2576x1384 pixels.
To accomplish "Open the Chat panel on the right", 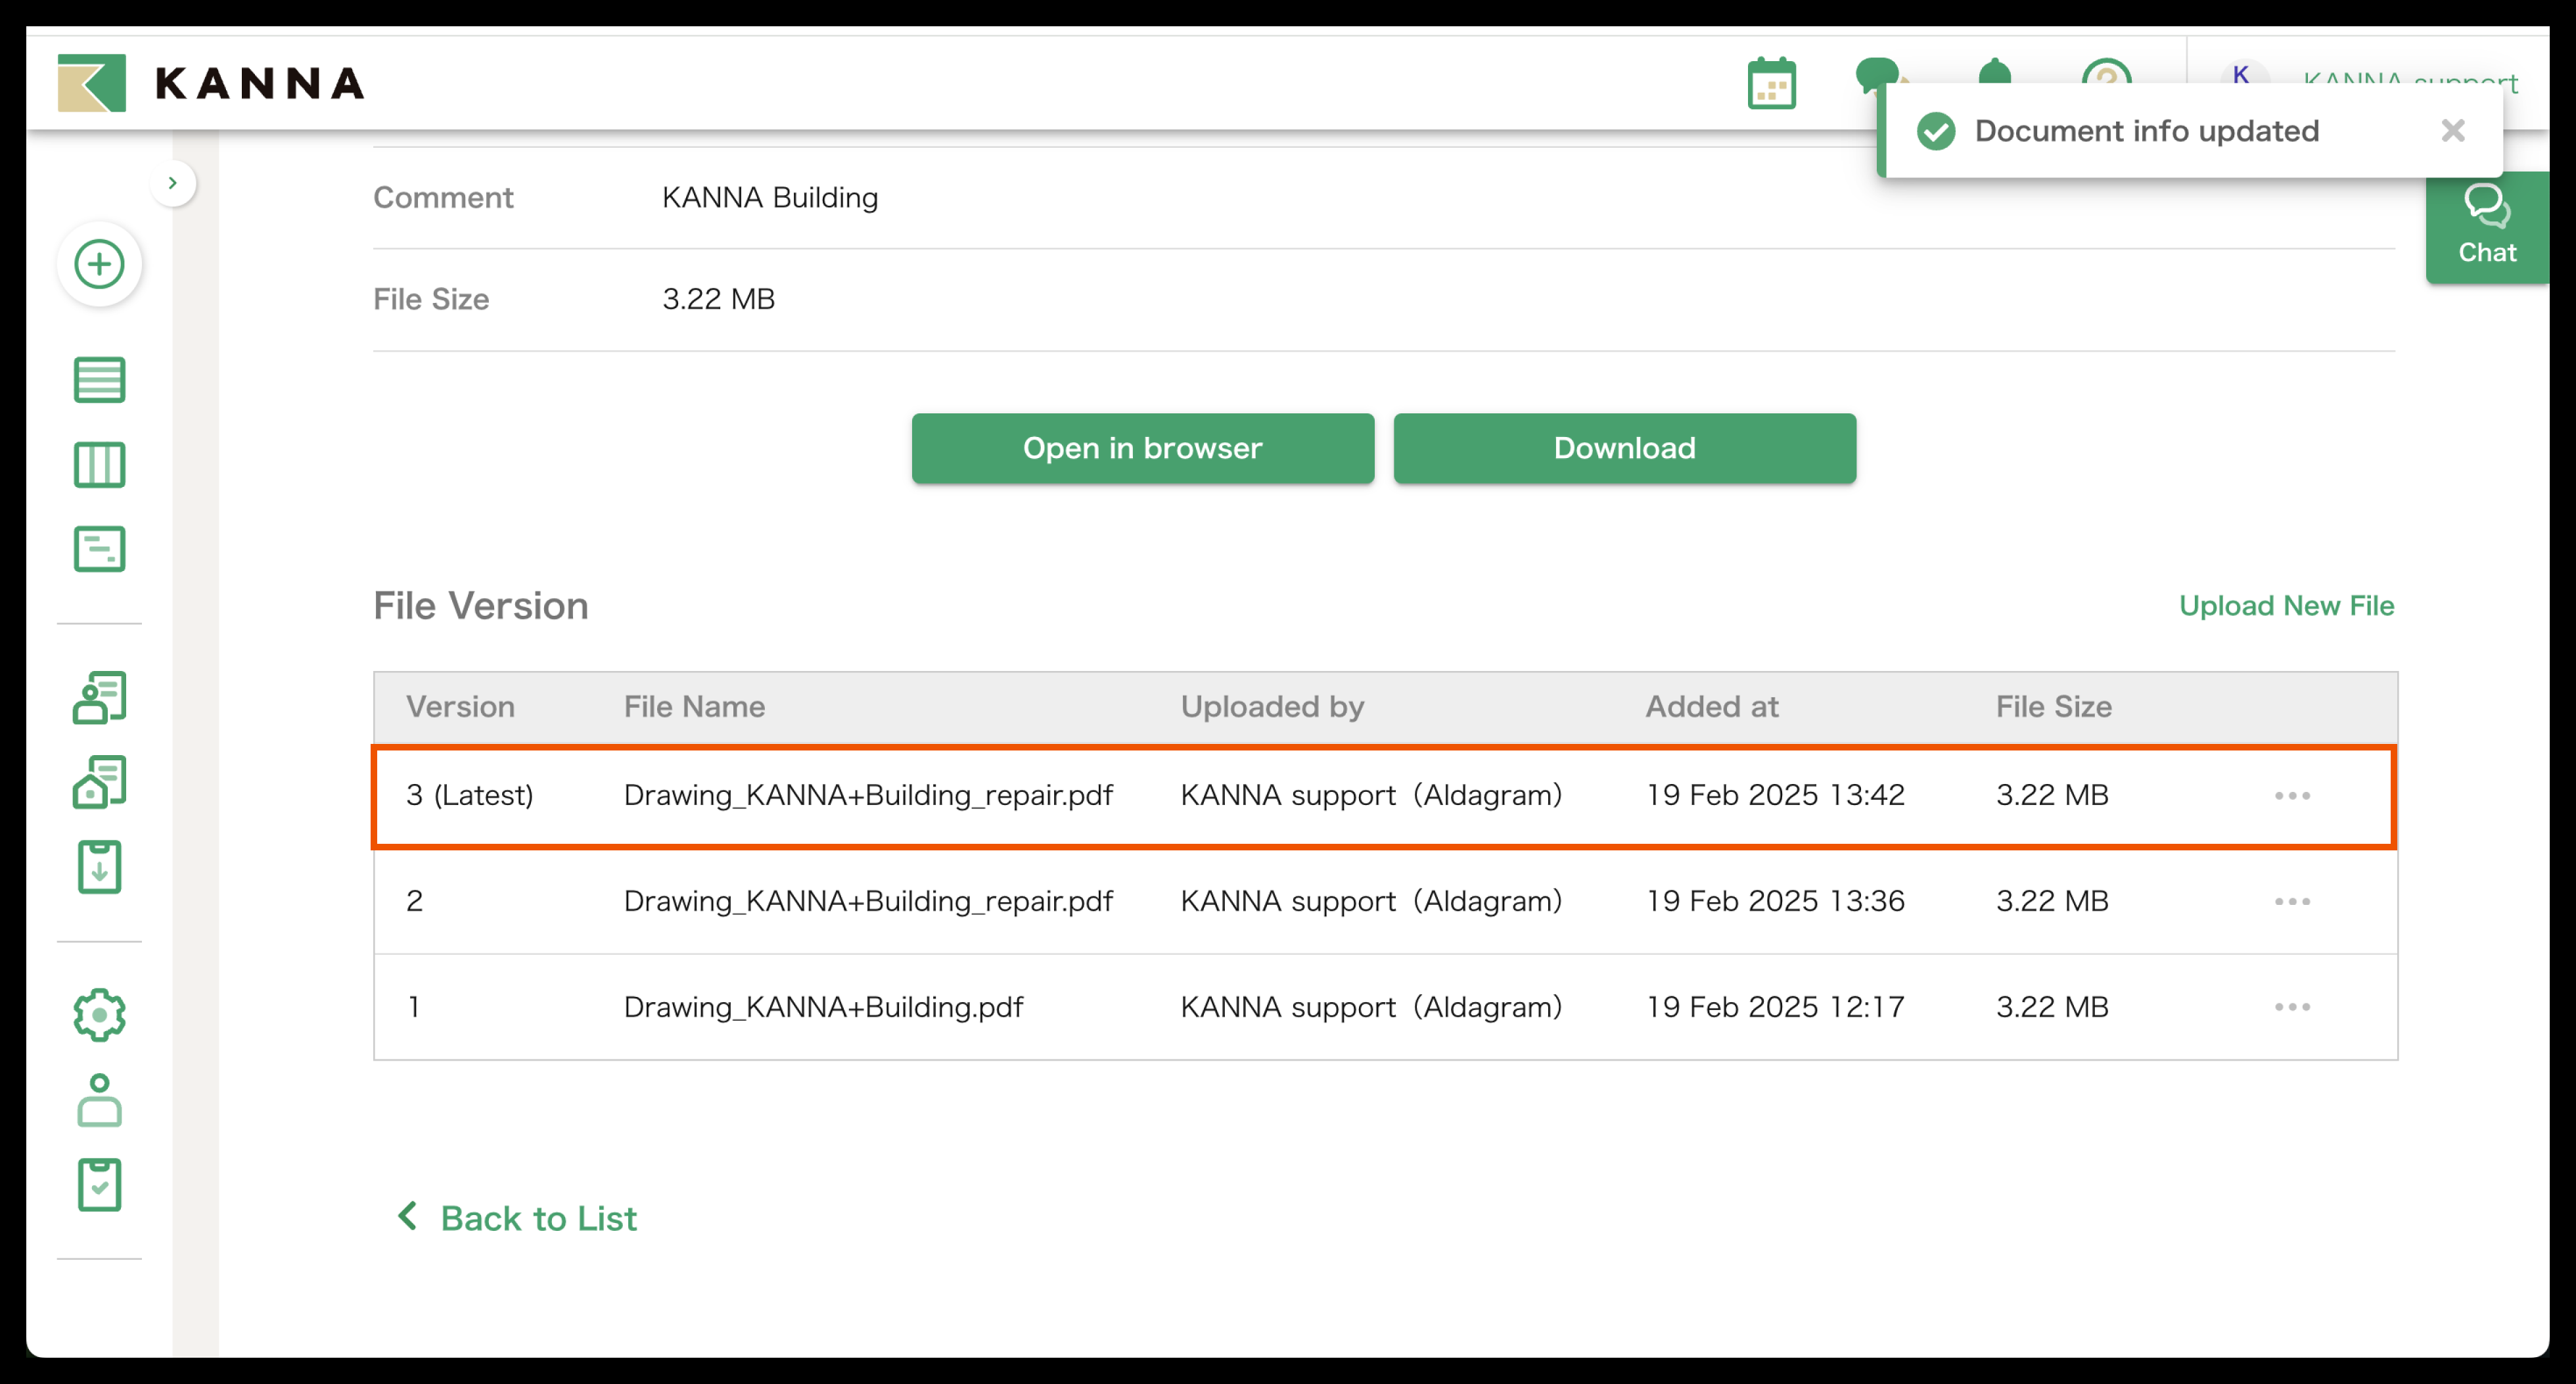I will [x=2487, y=225].
